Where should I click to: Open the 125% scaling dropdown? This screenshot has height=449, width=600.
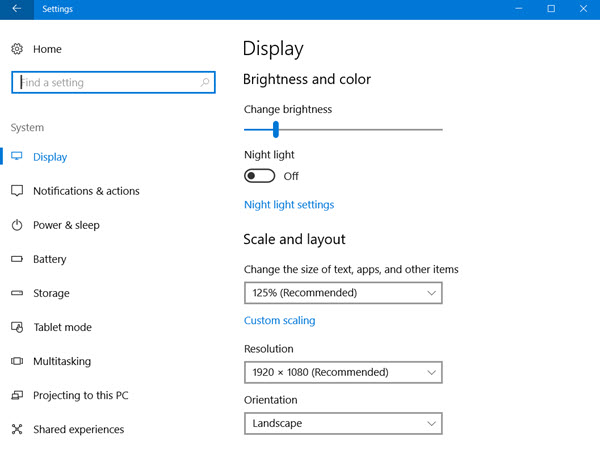pyautogui.click(x=343, y=293)
